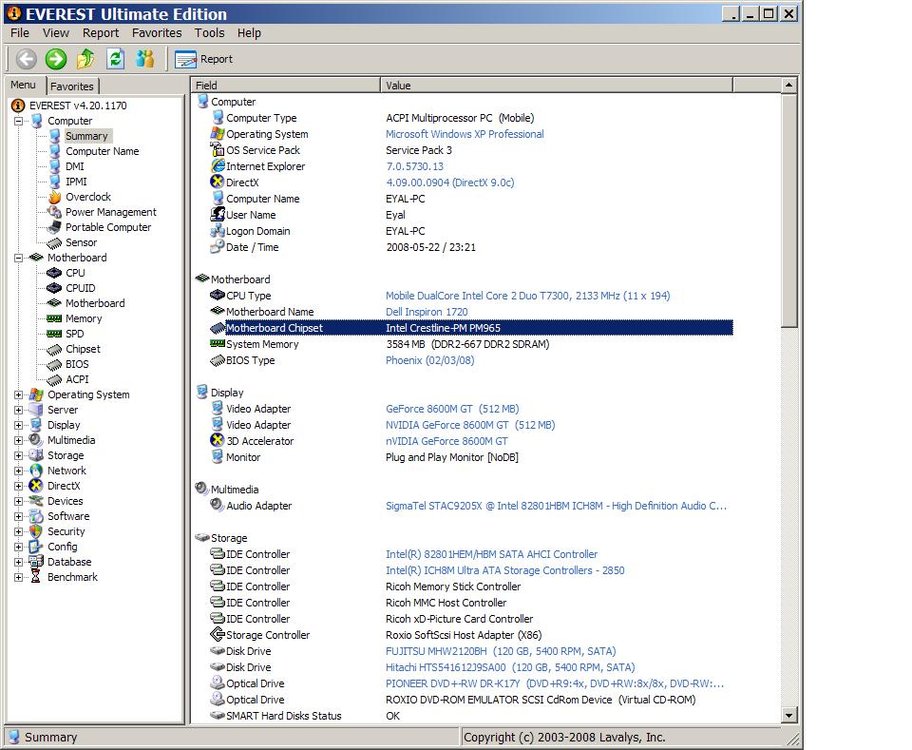Open the View menu

55,33
